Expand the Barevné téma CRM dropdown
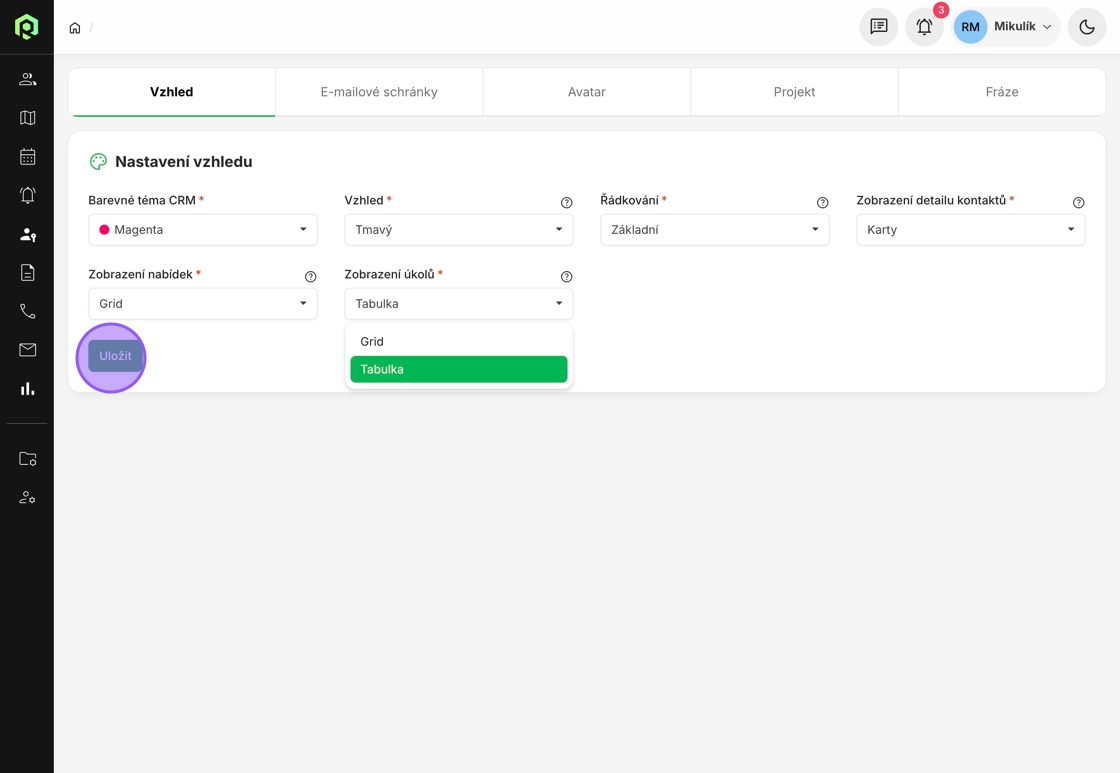The image size is (1120, 773). [x=202, y=230]
